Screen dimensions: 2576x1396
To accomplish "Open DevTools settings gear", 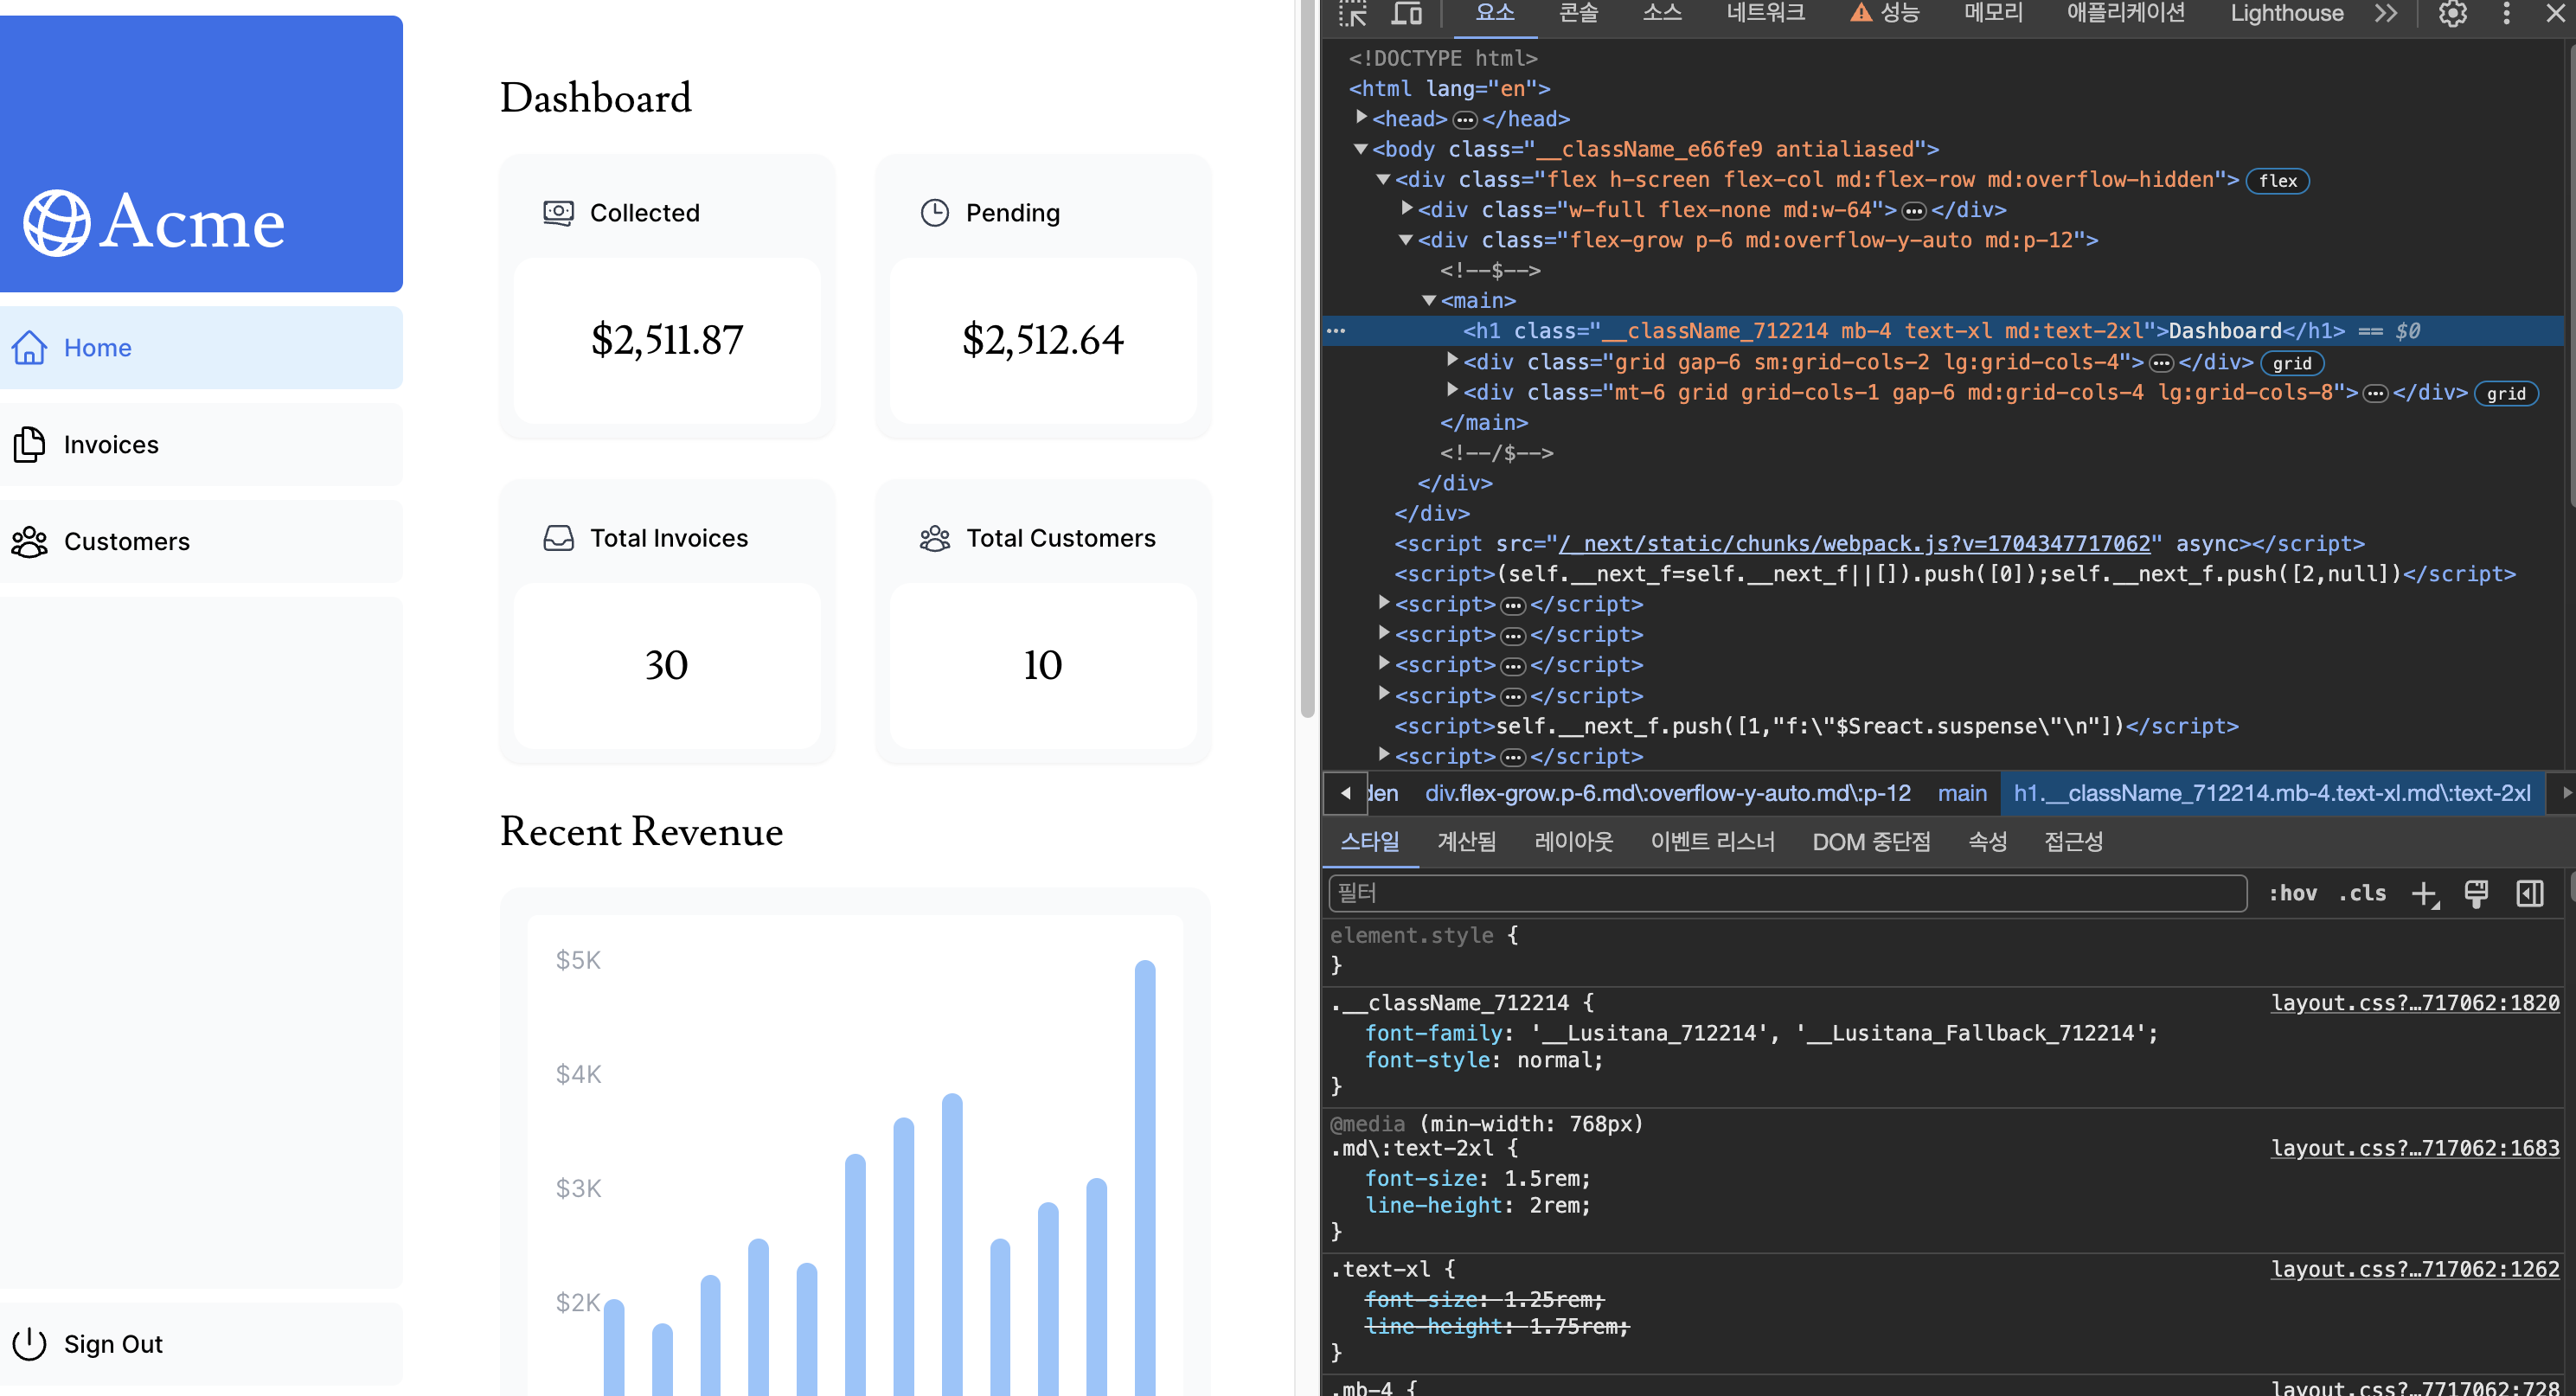I will (x=2452, y=14).
